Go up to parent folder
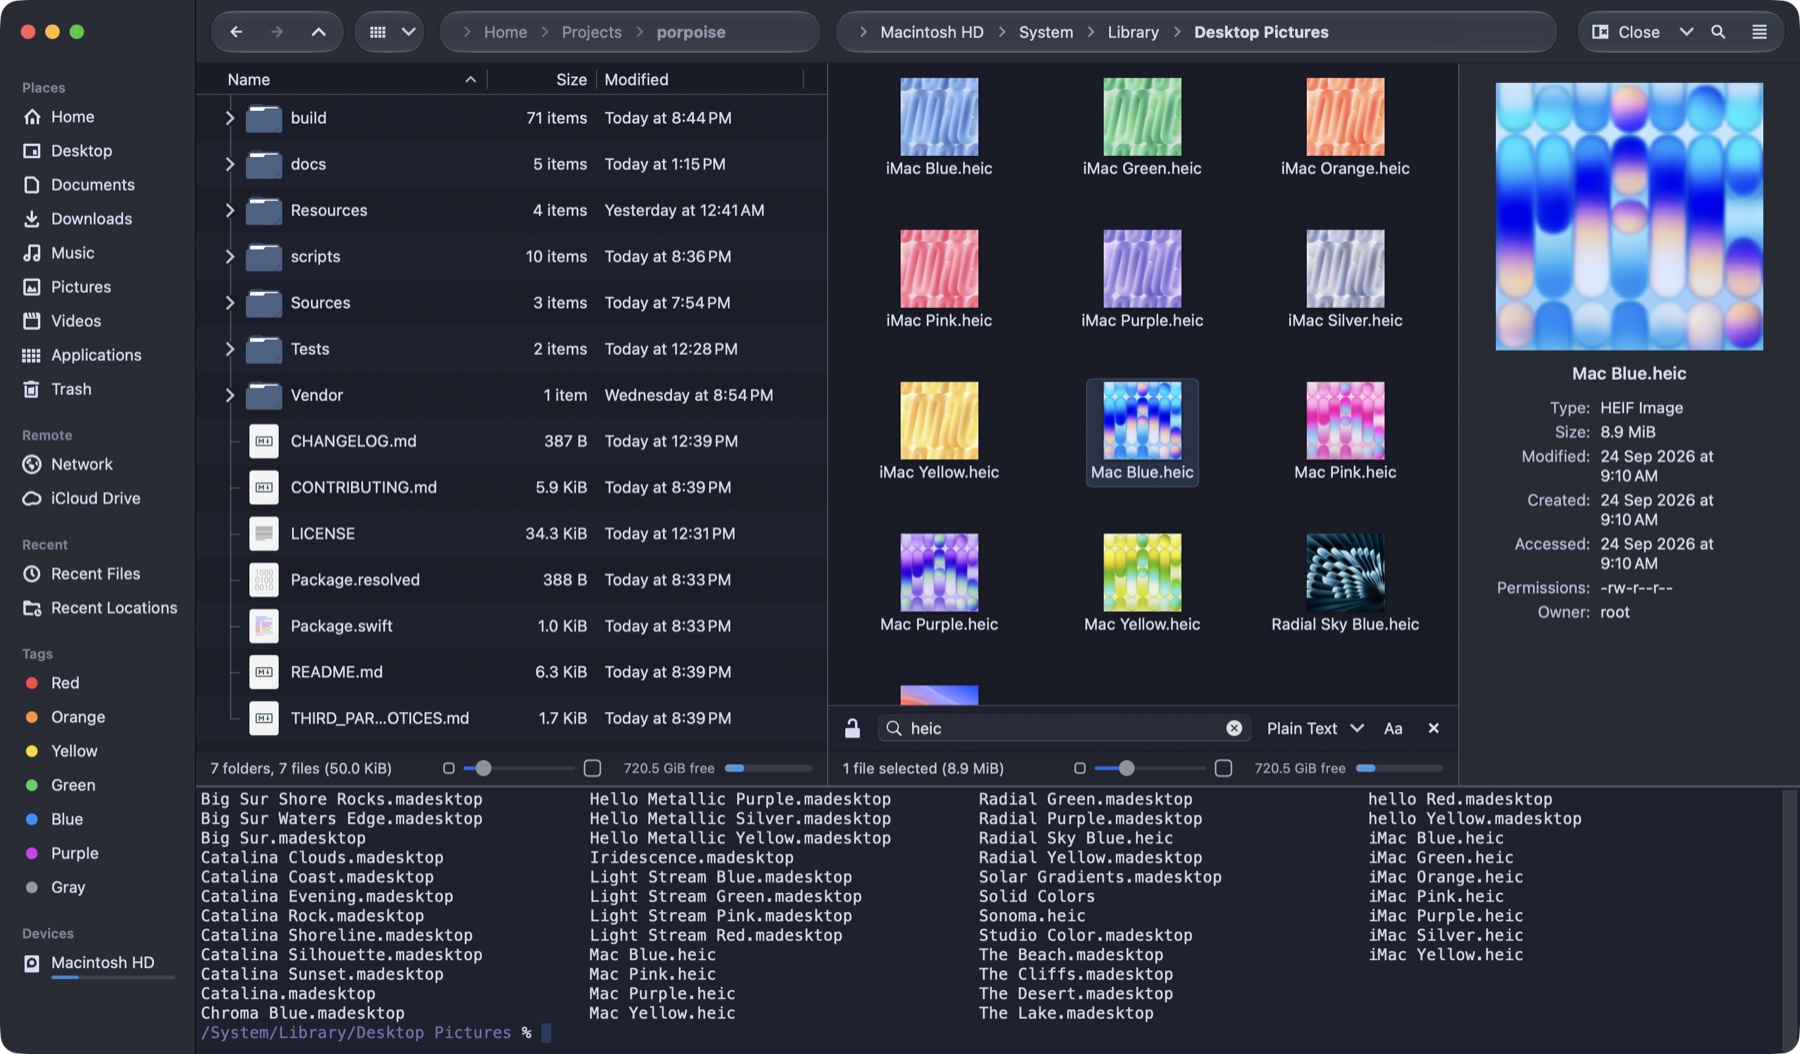 click(x=318, y=32)
